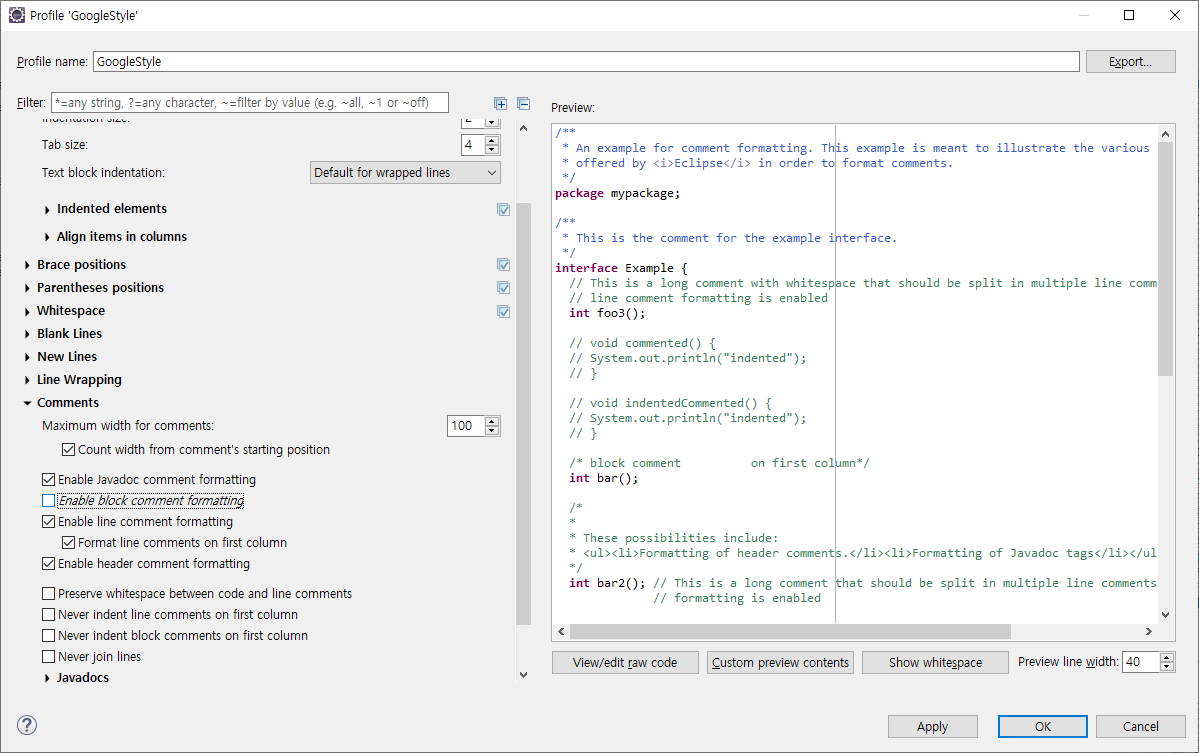Click the Tab size number field
The image size is (1199, 753).
(x=473, y=144)
